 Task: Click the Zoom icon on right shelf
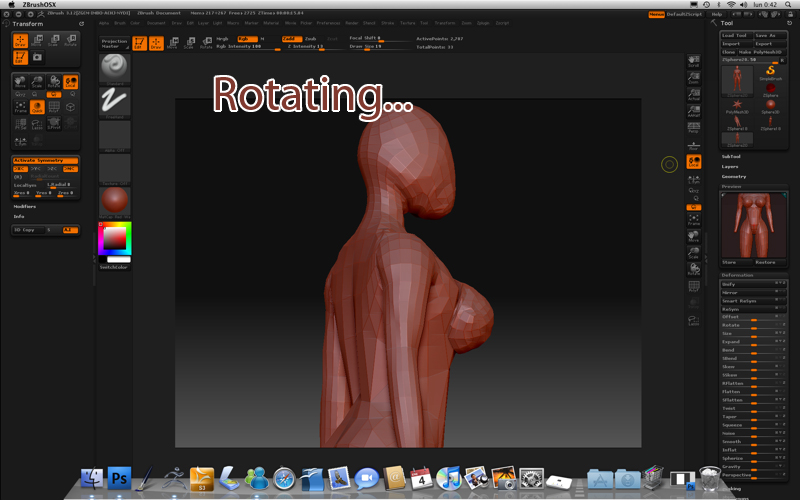click(693, 78)
